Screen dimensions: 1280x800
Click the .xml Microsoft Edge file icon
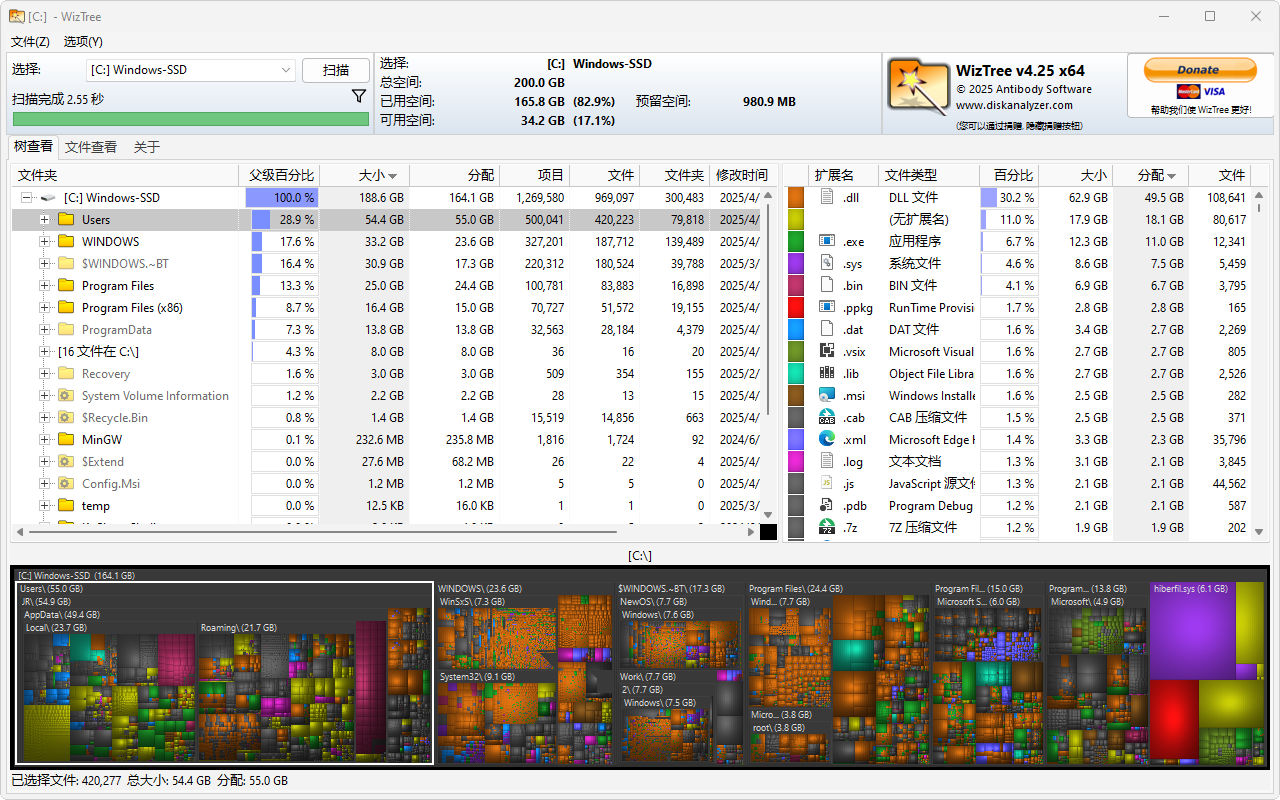tap(827, 439)
